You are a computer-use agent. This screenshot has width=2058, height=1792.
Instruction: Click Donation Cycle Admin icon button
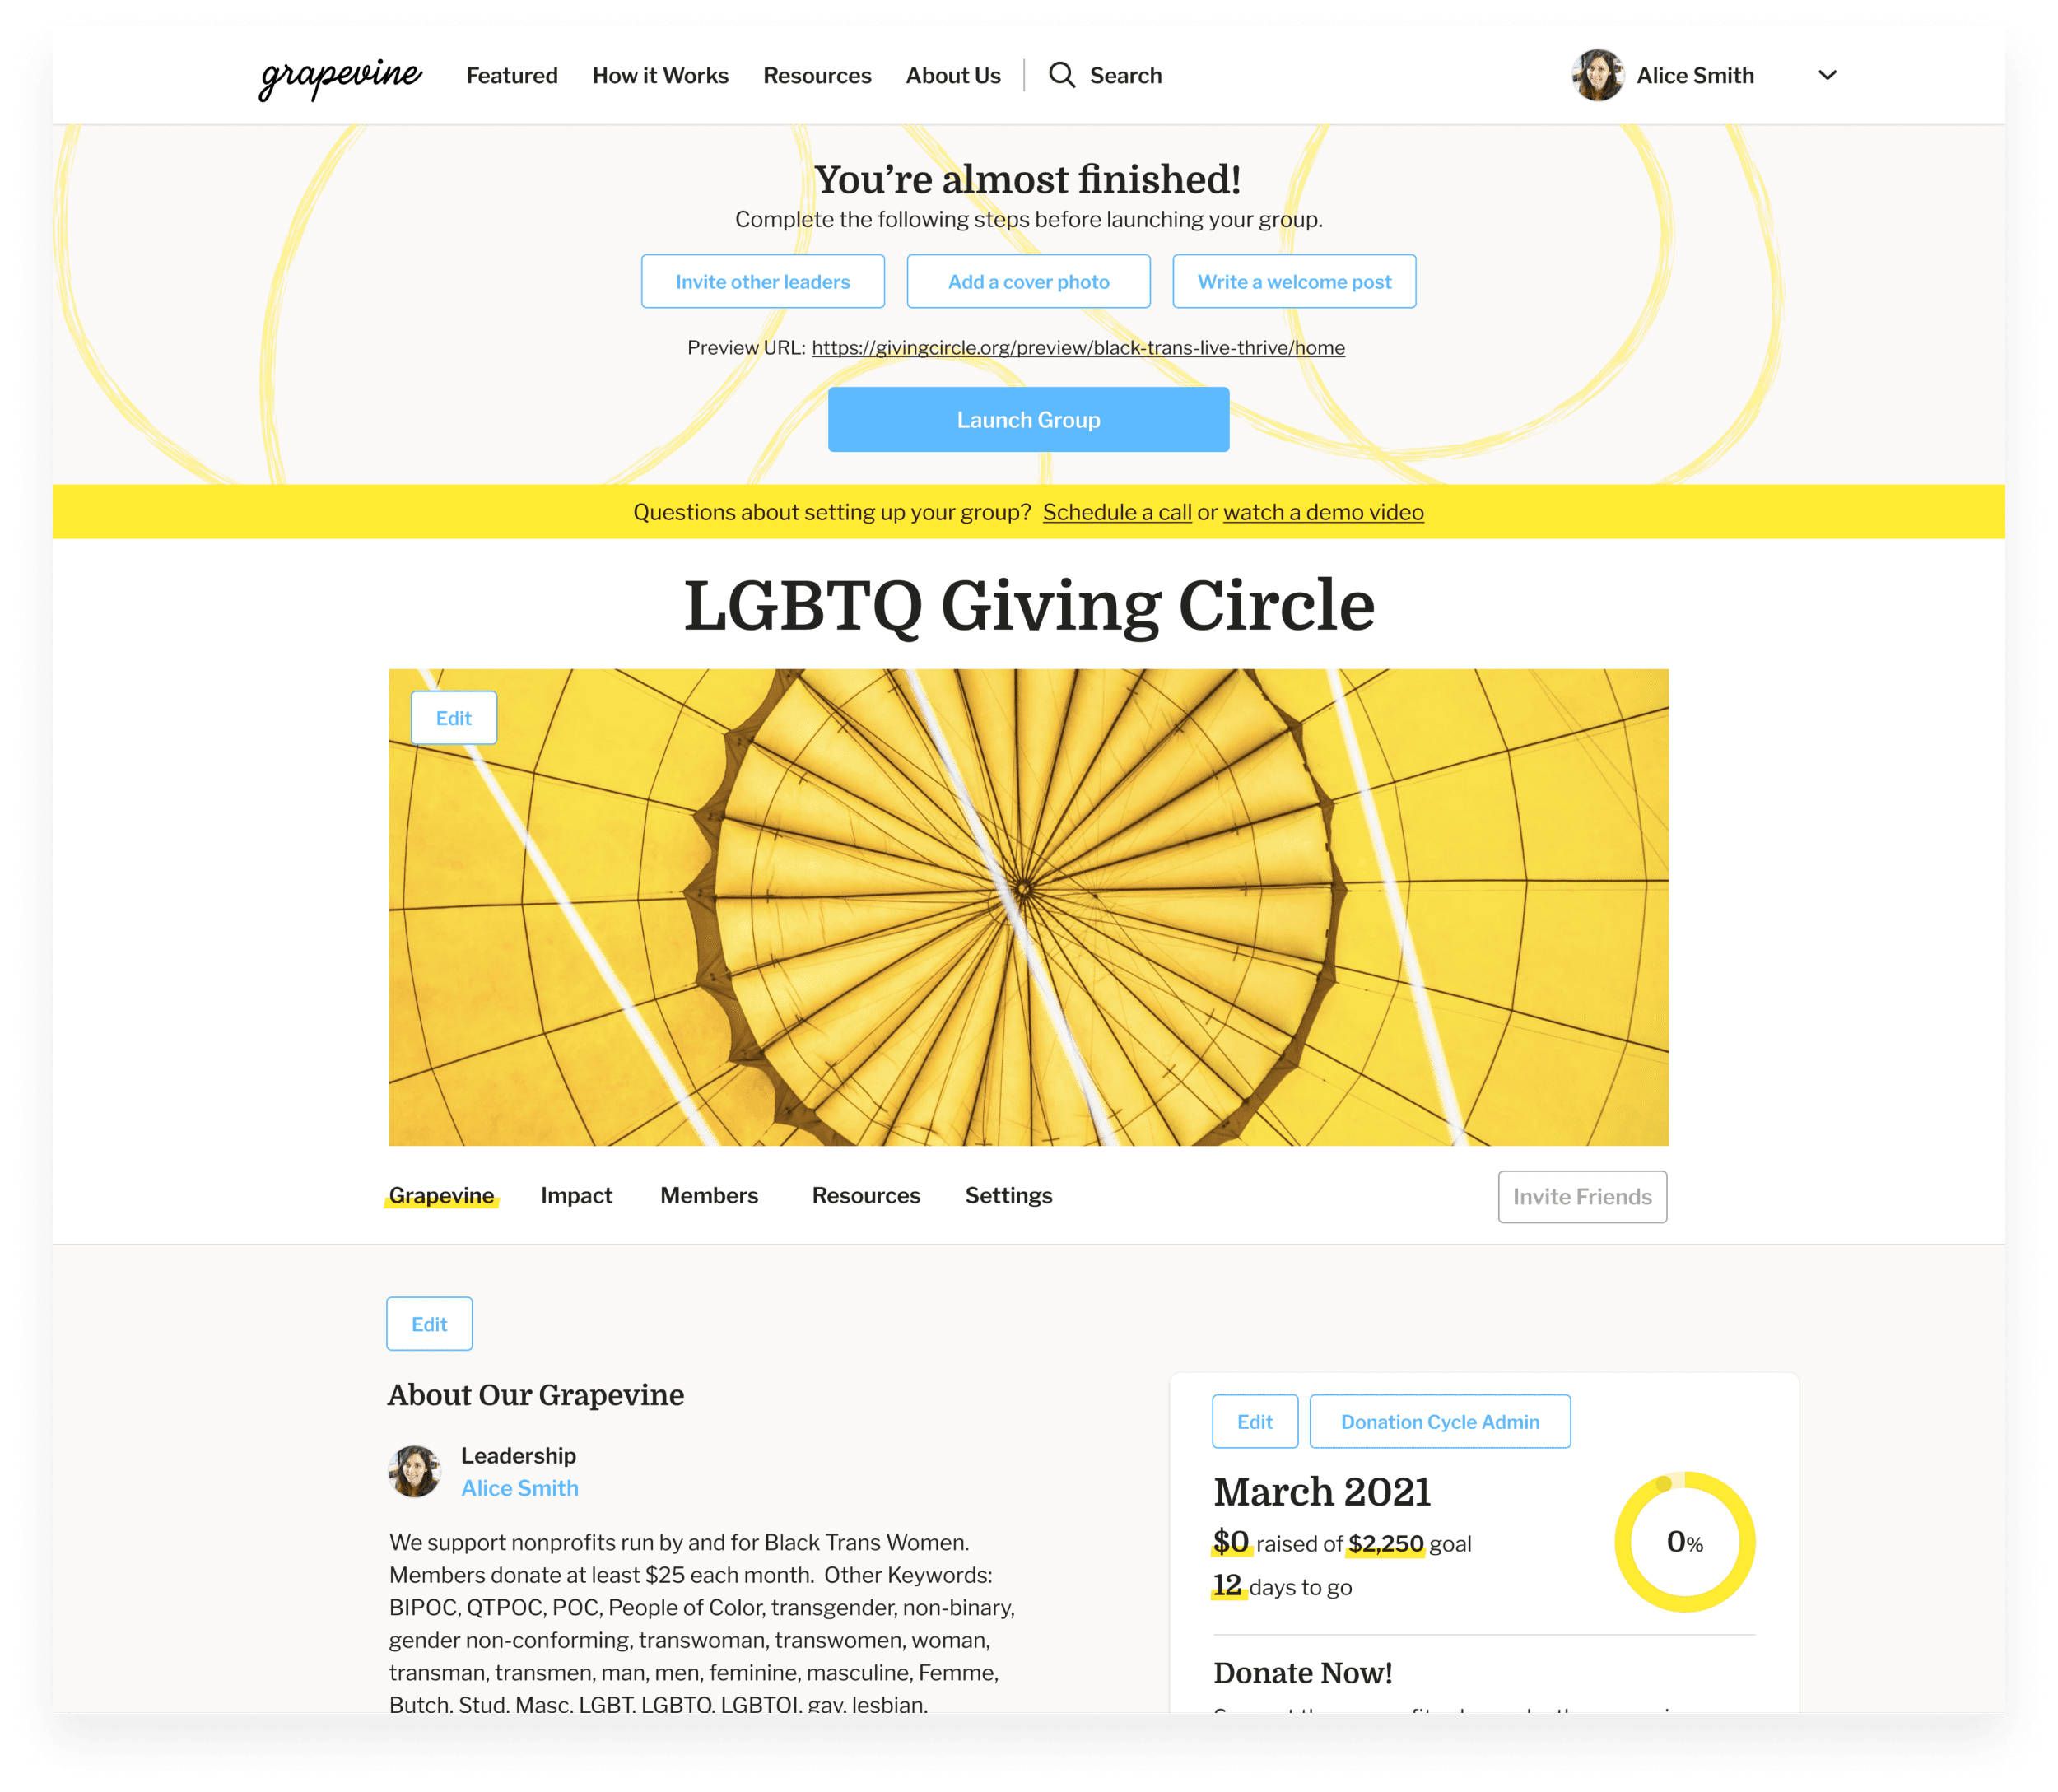pos(1438,1421)
